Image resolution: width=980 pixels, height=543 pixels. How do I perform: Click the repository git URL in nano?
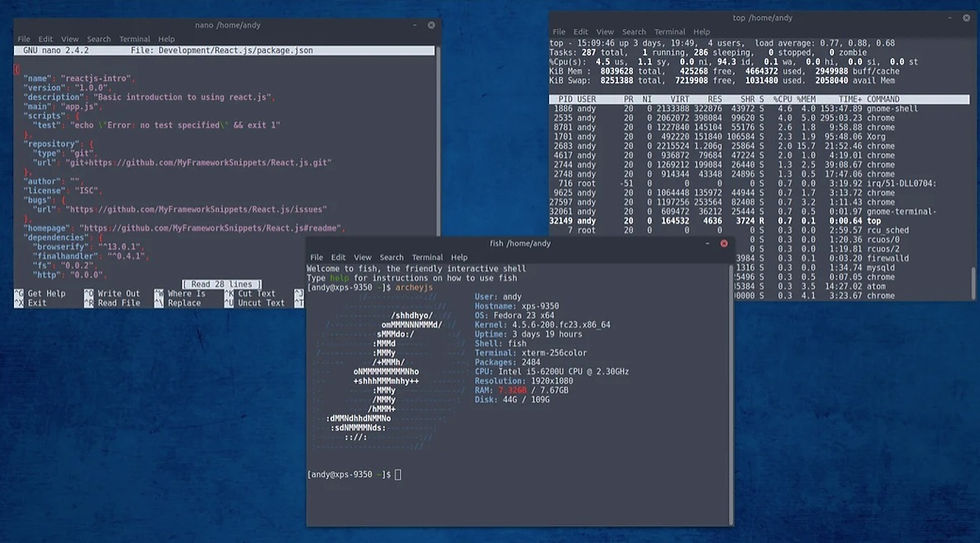[198, 162]
